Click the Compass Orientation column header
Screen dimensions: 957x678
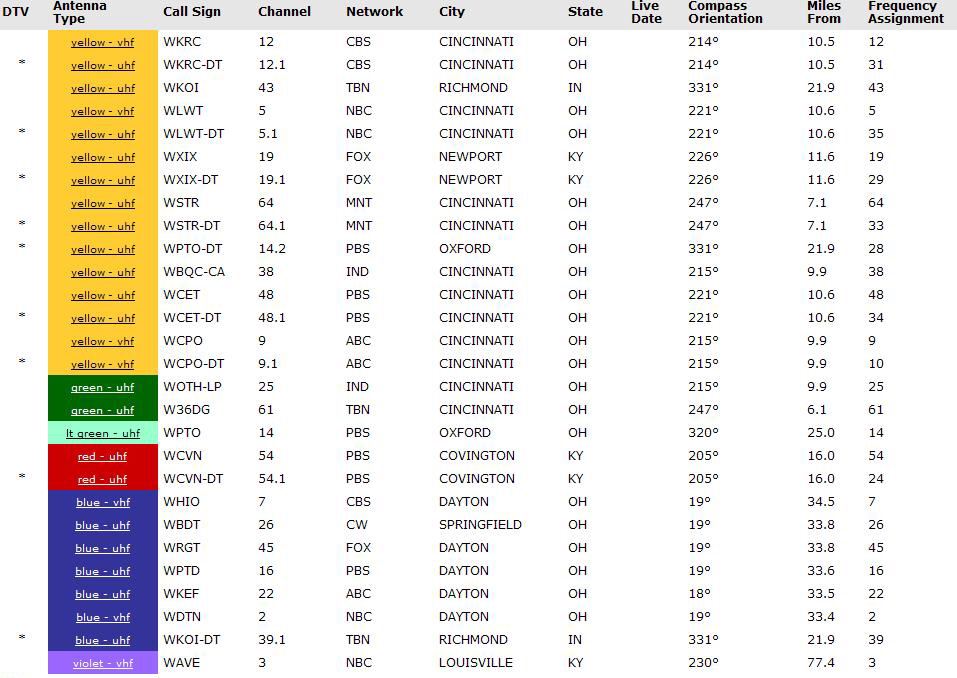pyautogui.click(x=725, y=12)
